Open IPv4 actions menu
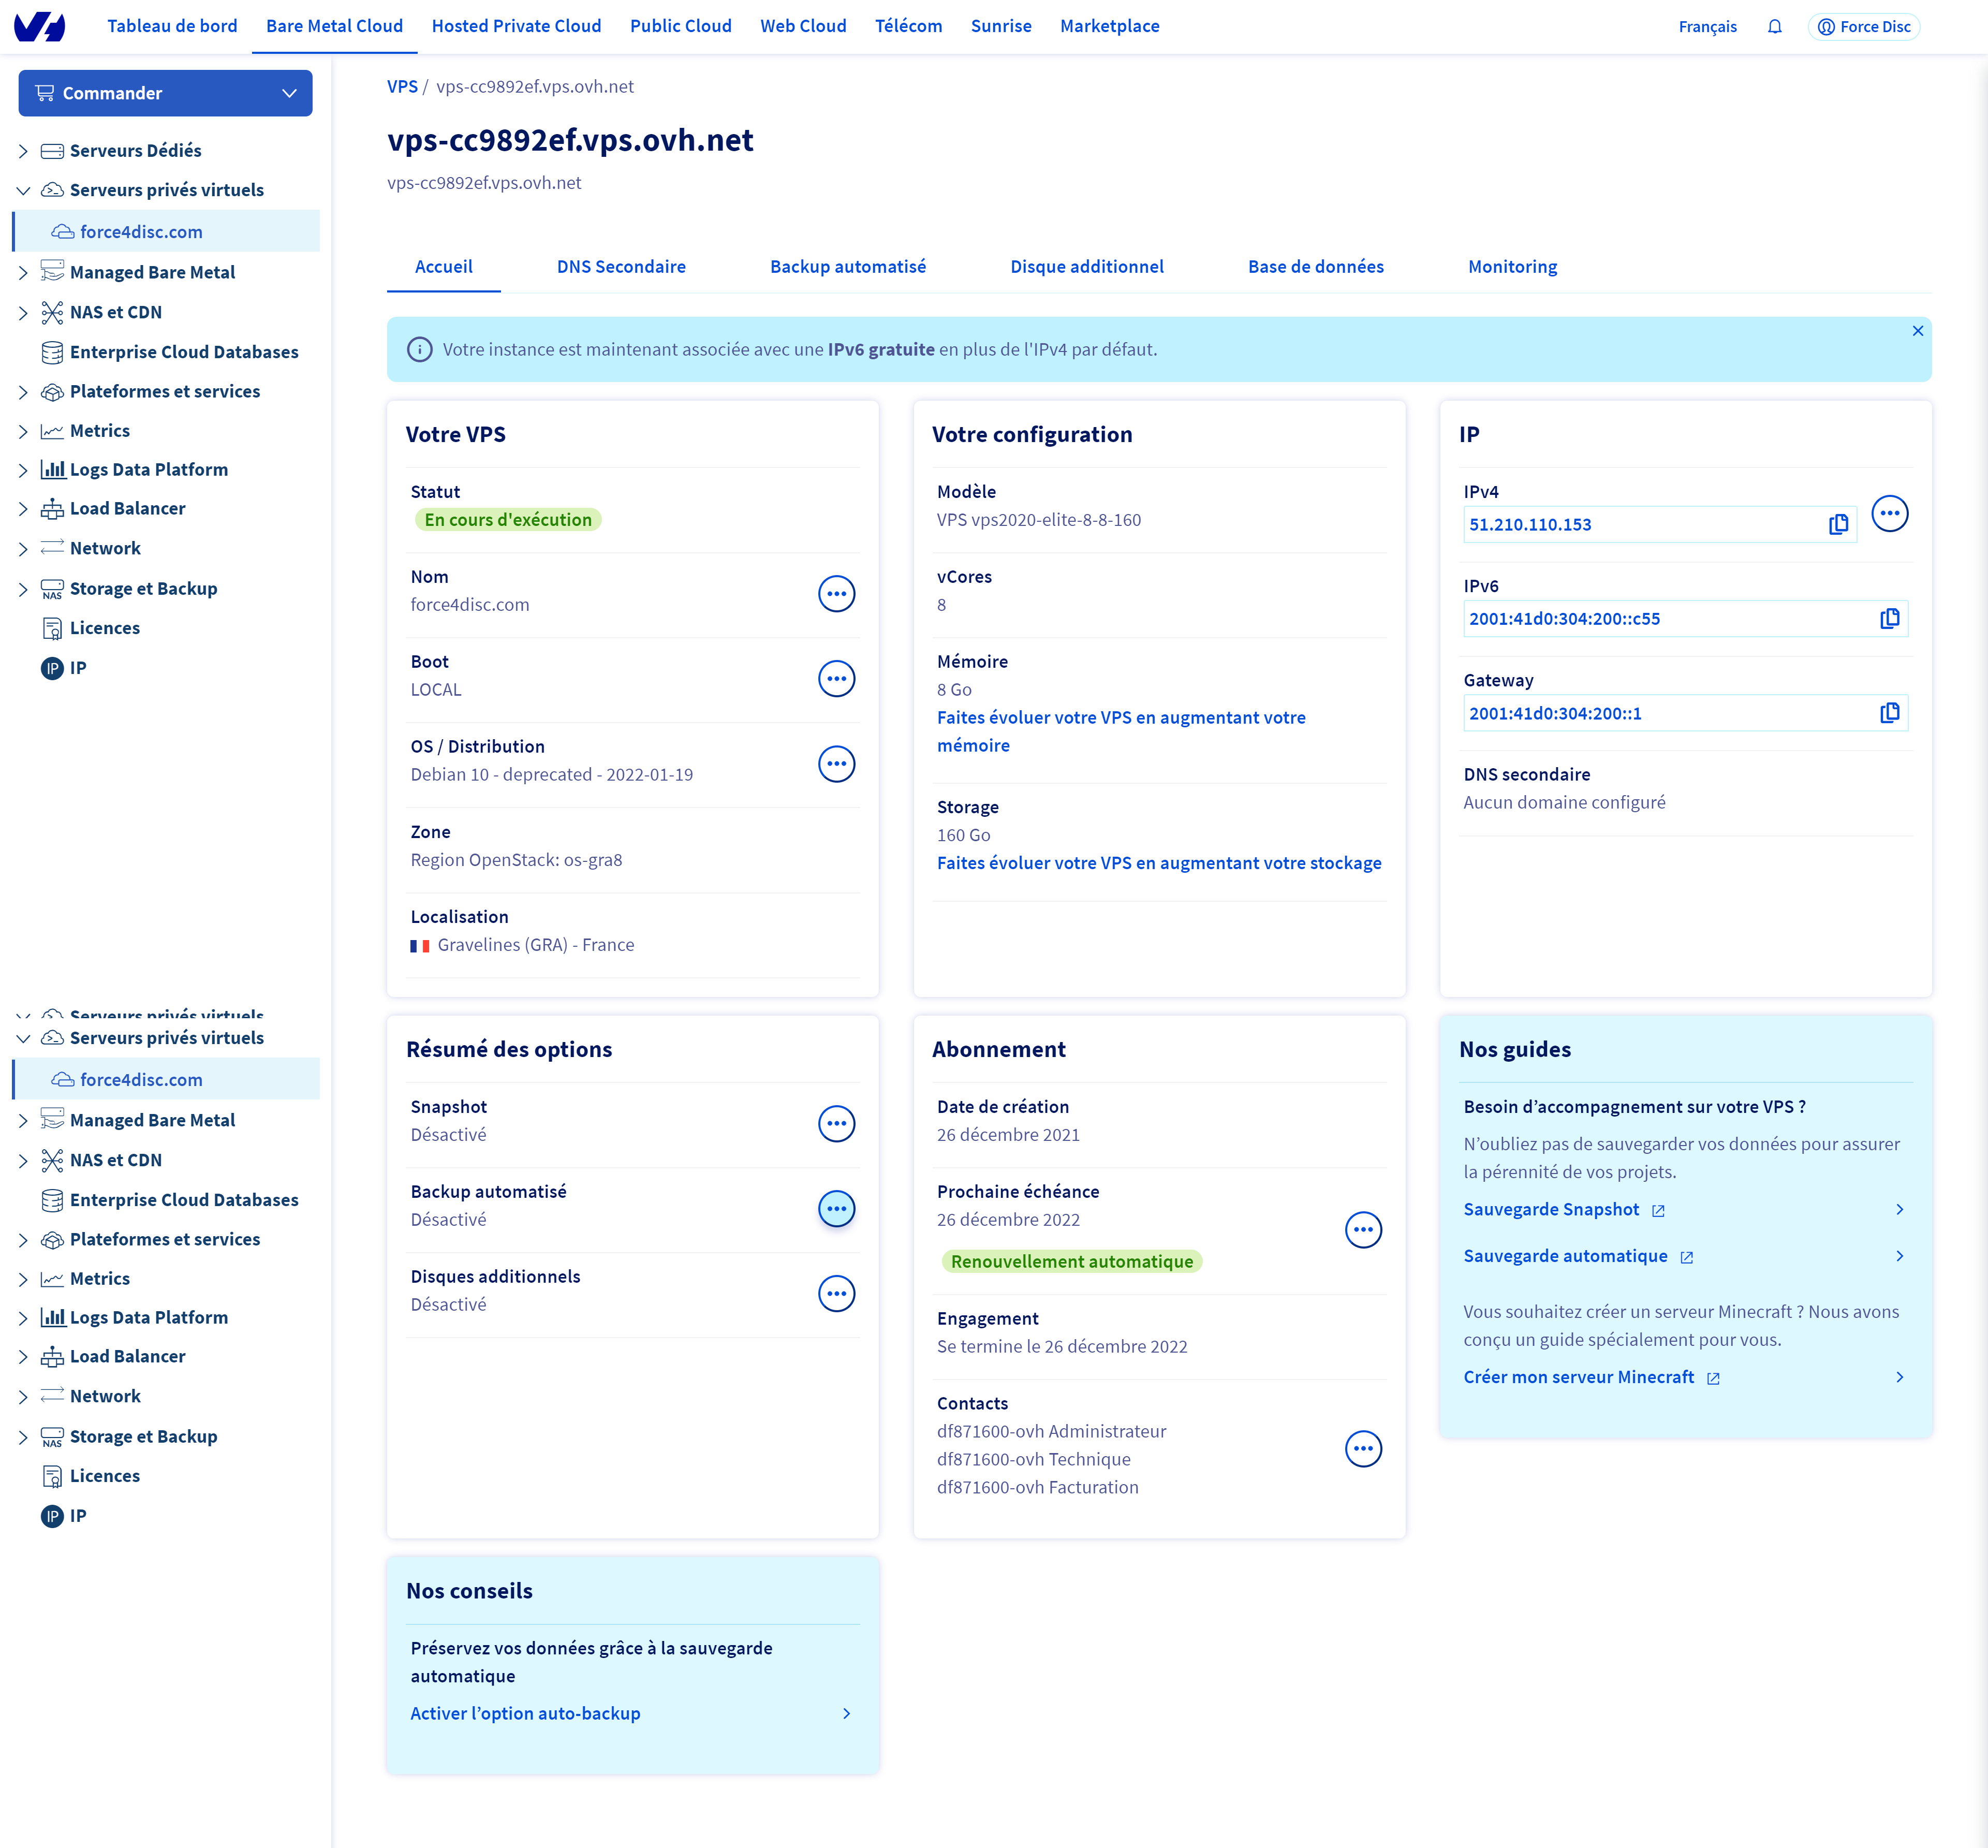 pos(1889,513)
